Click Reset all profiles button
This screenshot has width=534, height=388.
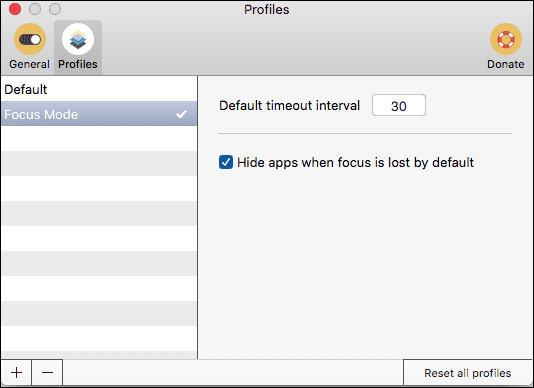[x=468, y=373]
